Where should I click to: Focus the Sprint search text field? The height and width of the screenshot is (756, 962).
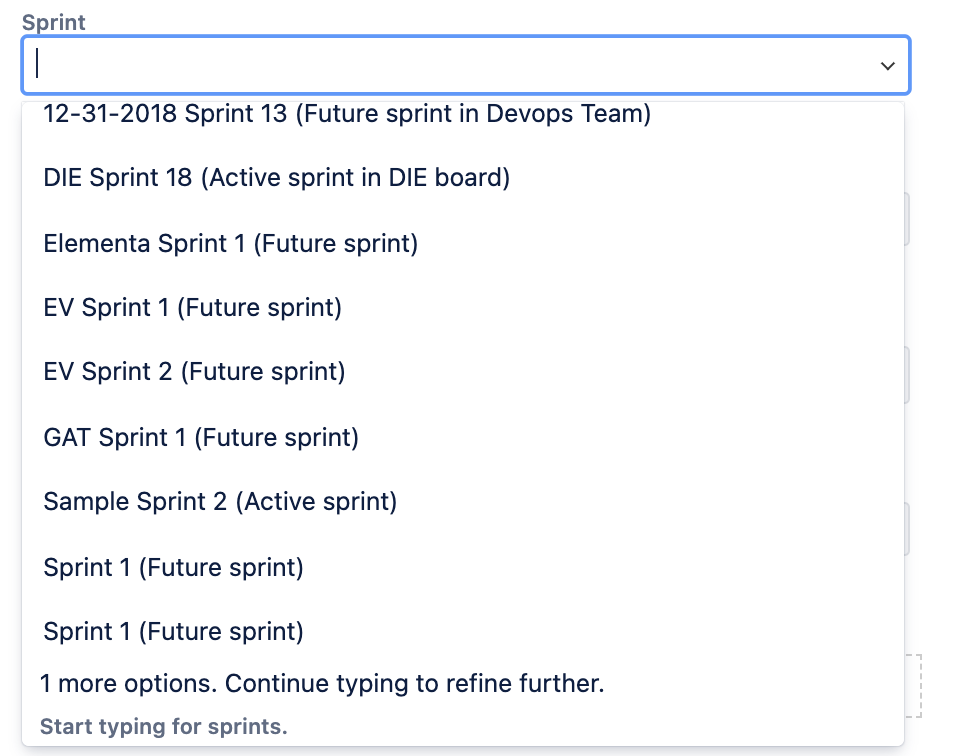tap(465, 65)
